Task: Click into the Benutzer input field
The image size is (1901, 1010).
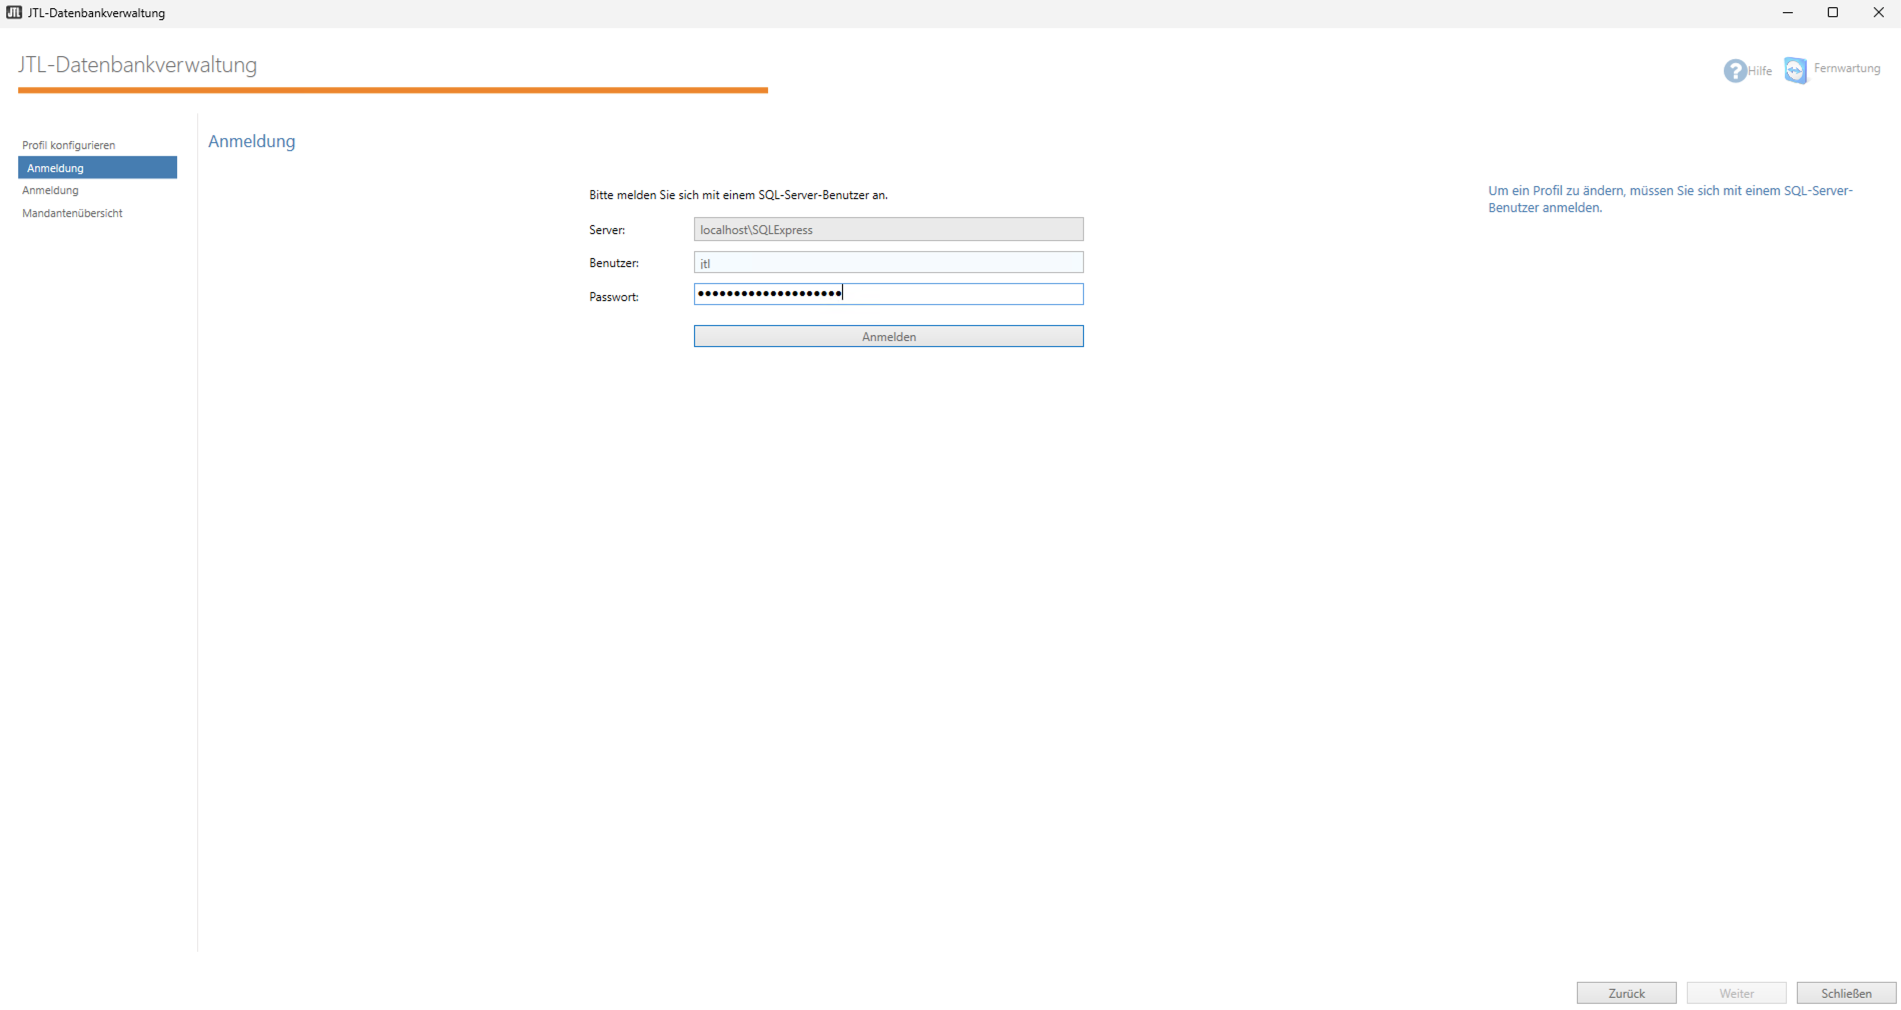Action: coord(888,263)
